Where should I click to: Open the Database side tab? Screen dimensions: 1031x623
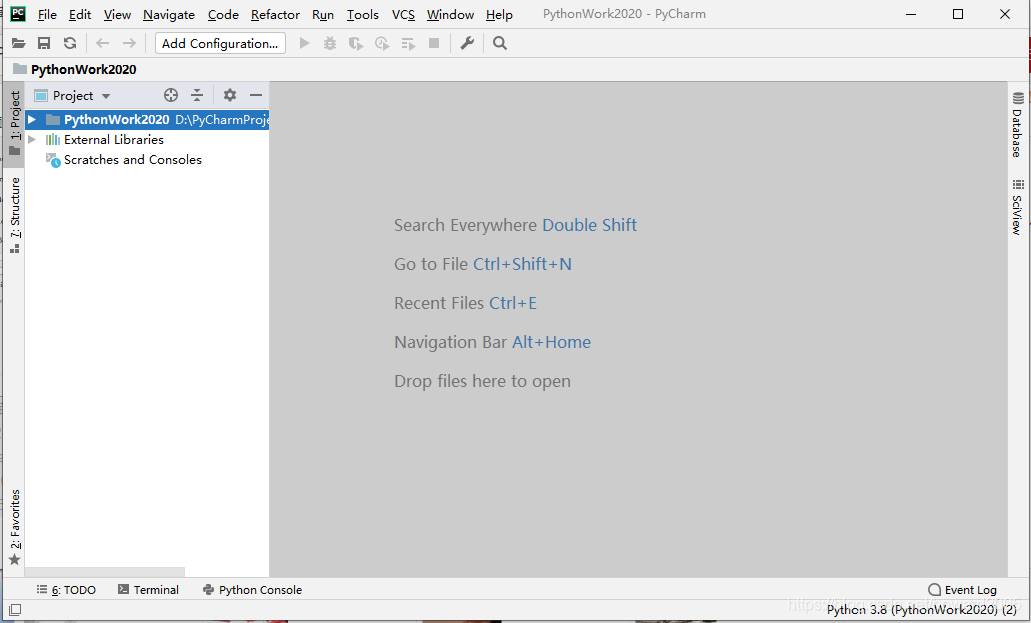click(x=1017, y=124)
